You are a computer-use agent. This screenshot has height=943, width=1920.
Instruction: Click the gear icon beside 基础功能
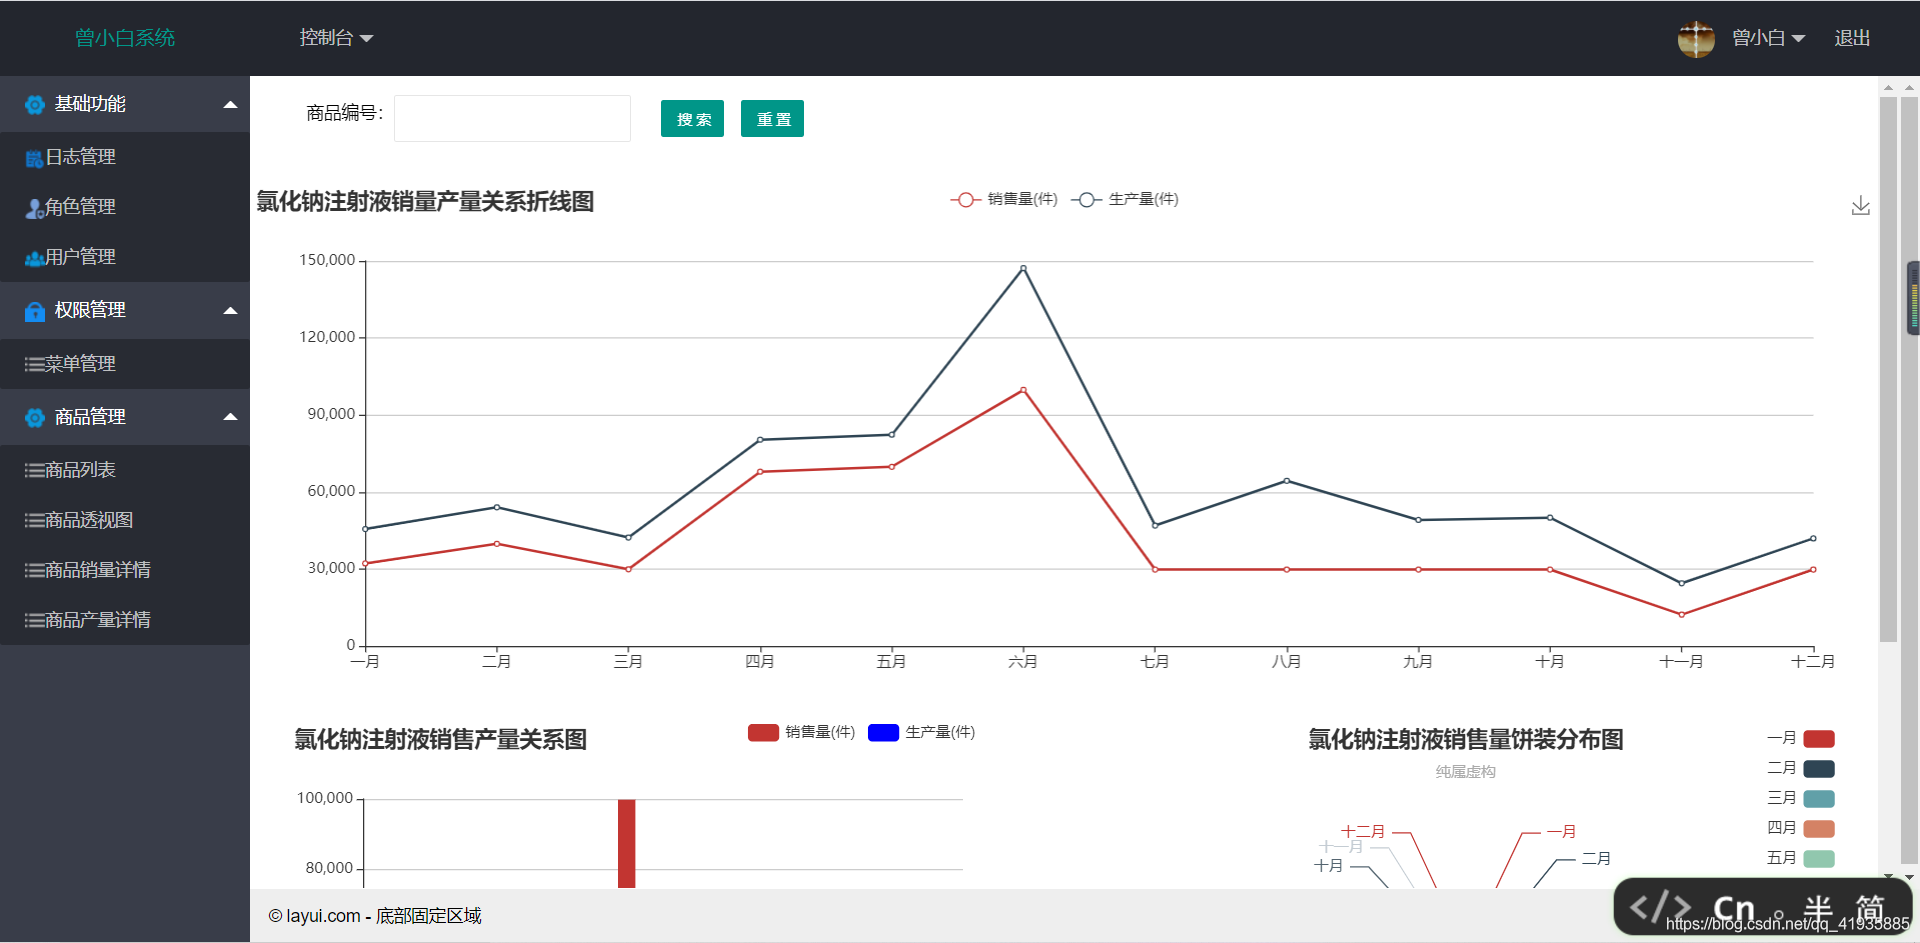[35, 104]
